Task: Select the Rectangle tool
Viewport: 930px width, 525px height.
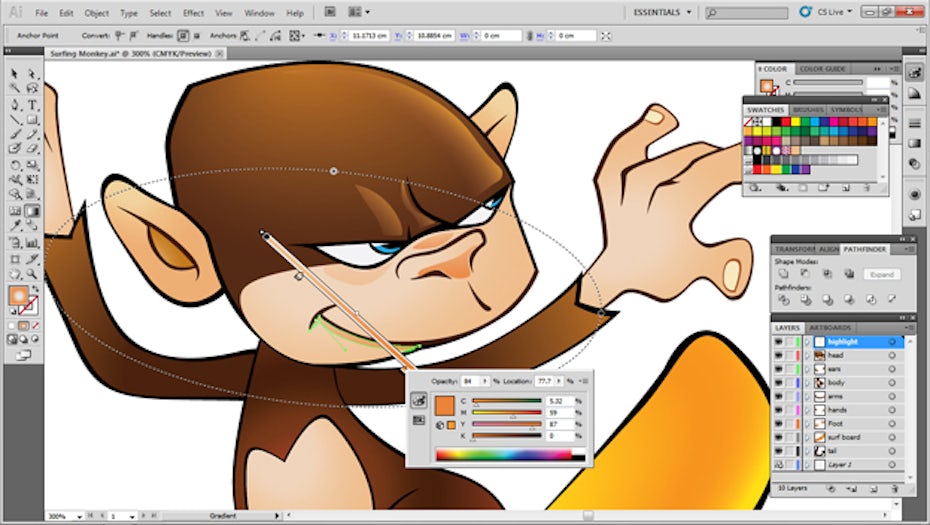Action: pos(32,120)
